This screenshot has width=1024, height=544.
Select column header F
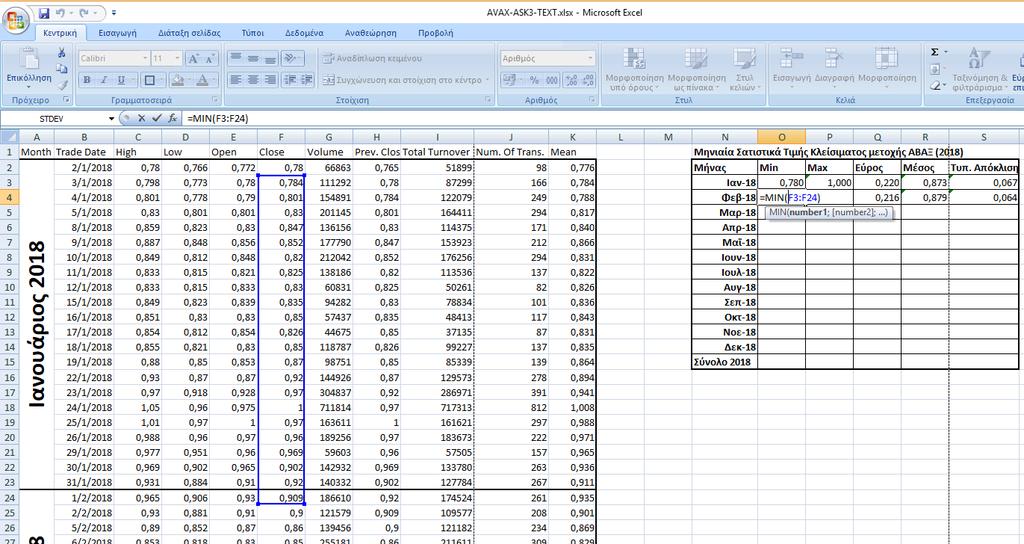[x=281, y=137]
